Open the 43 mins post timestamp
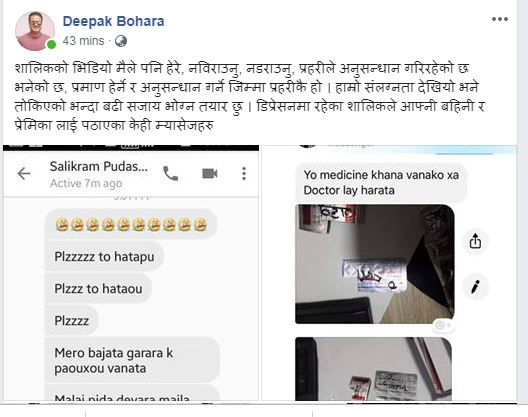Screen dimensions: 528x417 [x=84, y=41]
